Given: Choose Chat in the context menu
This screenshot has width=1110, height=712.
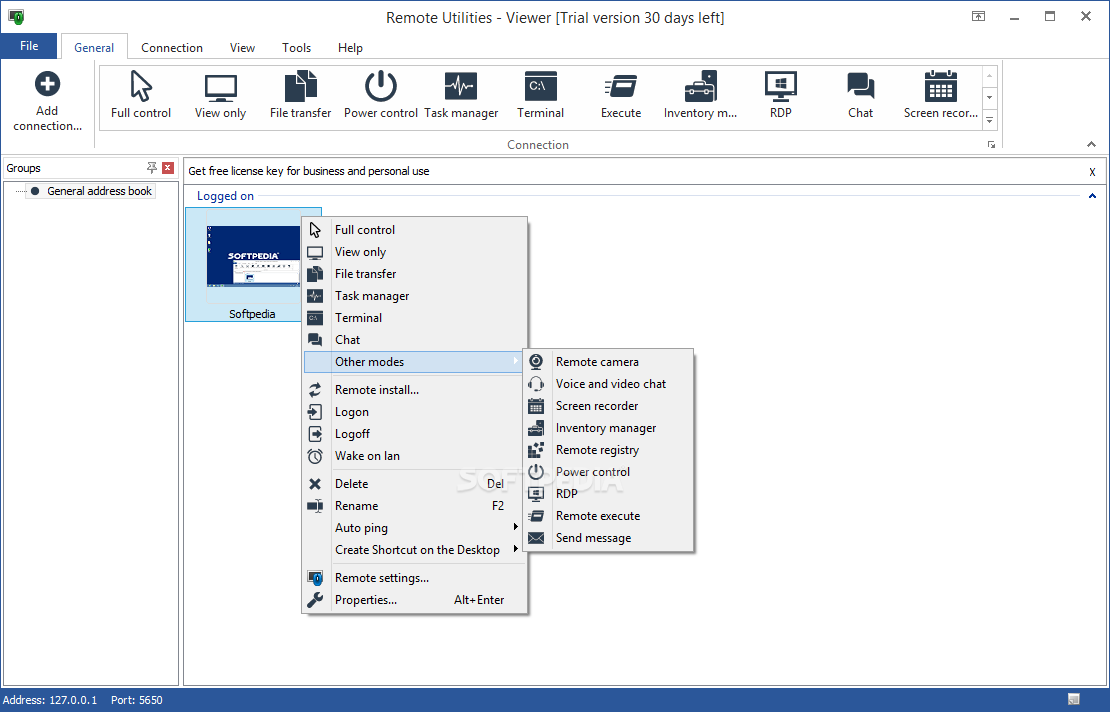Looking at the screenshot, I should [x=415, y=340].
